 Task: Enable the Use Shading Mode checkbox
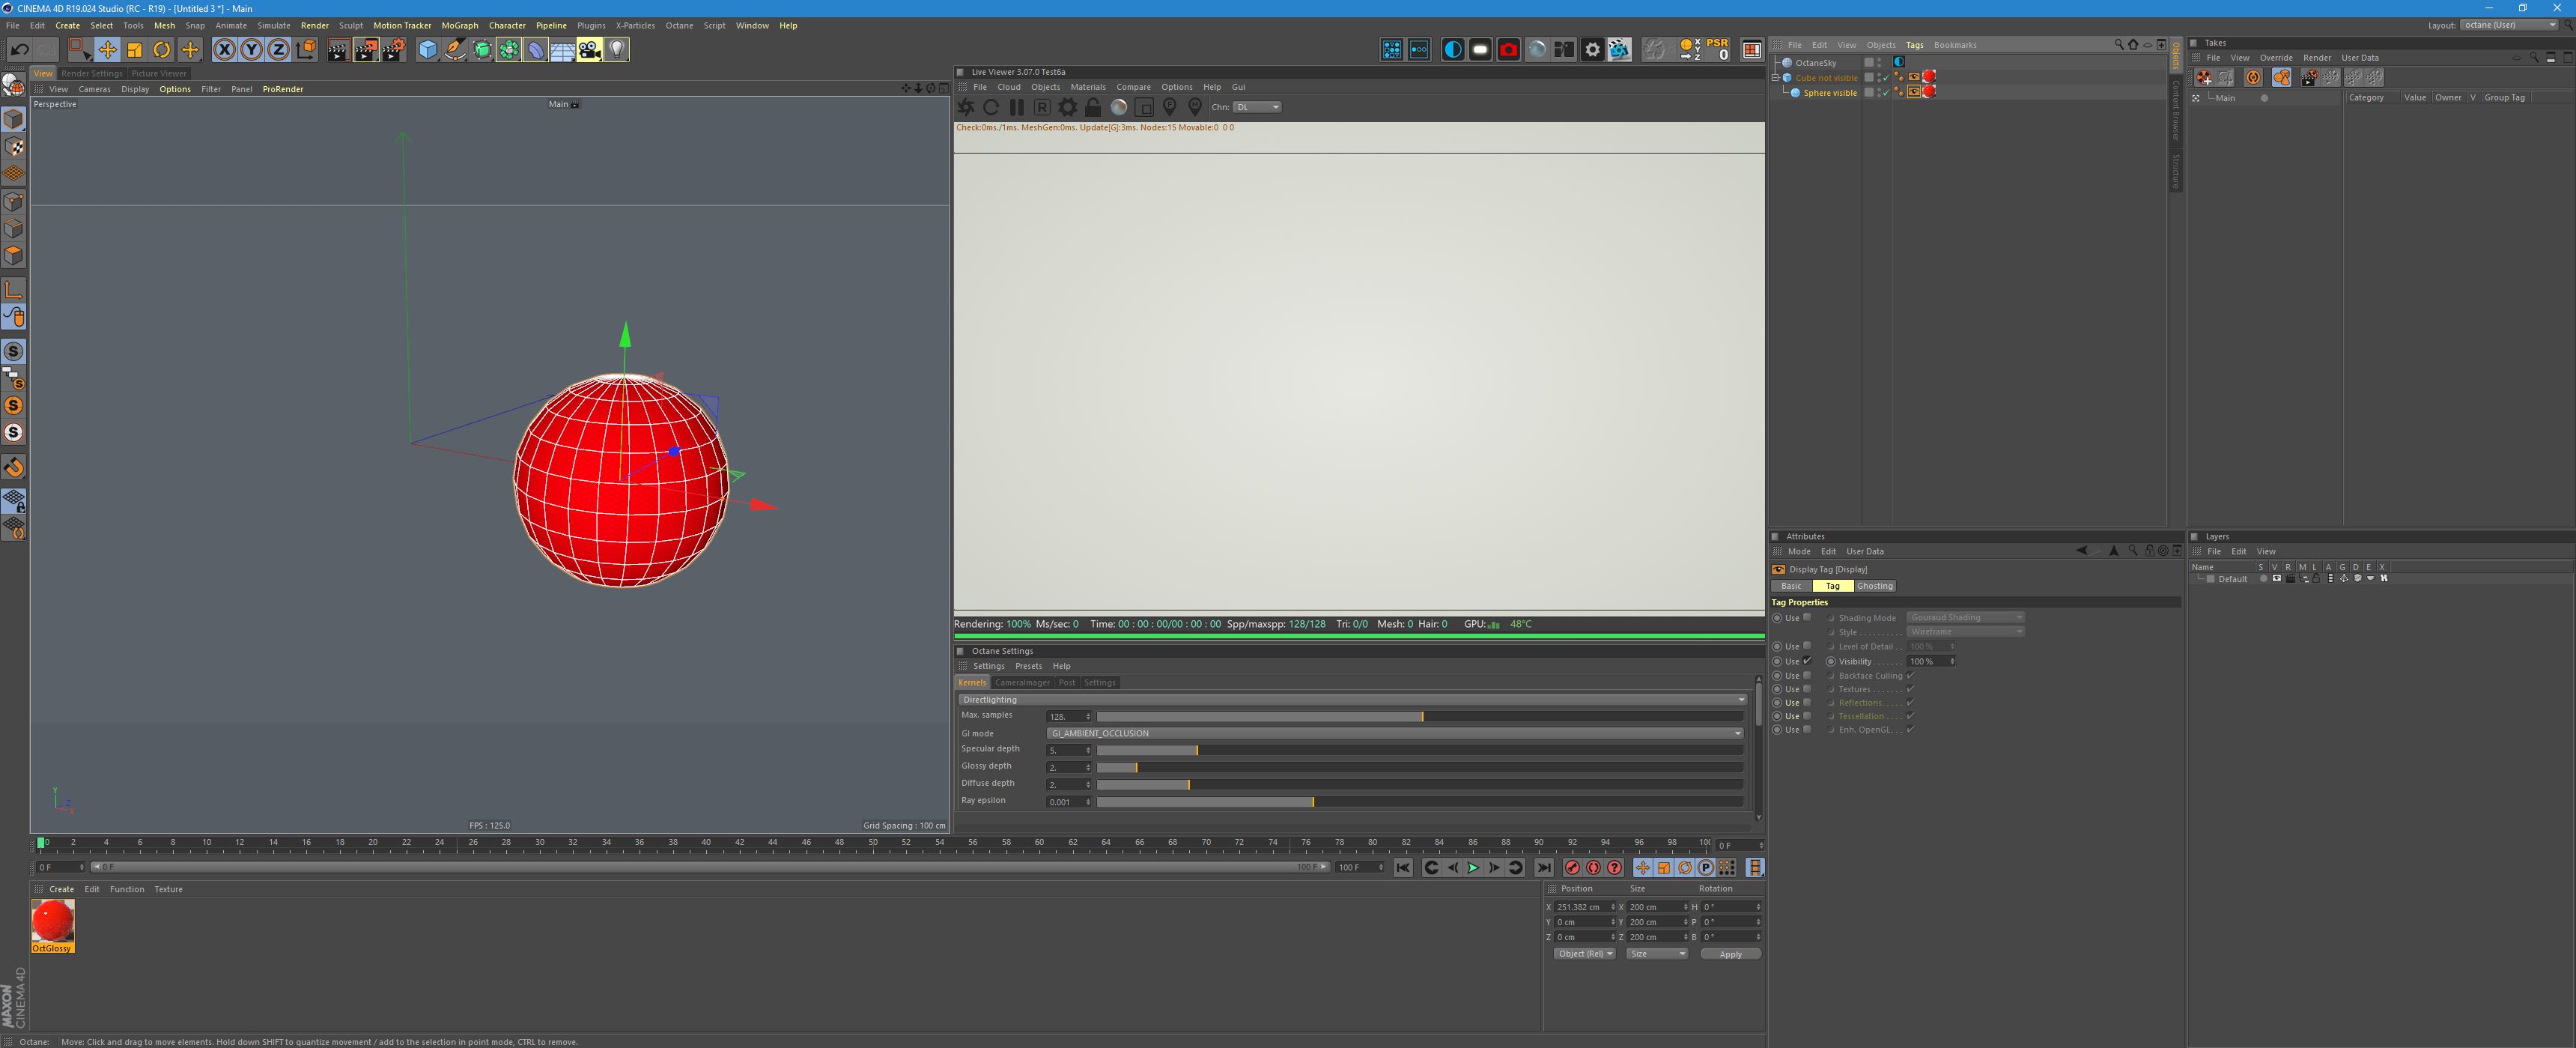pyautogui.click(x=1807, y=617)
